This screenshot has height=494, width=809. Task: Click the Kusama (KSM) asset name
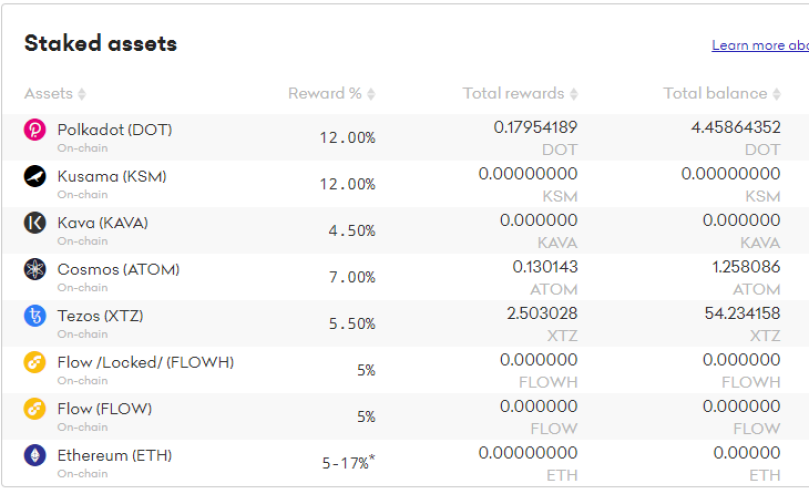[111, 177]
